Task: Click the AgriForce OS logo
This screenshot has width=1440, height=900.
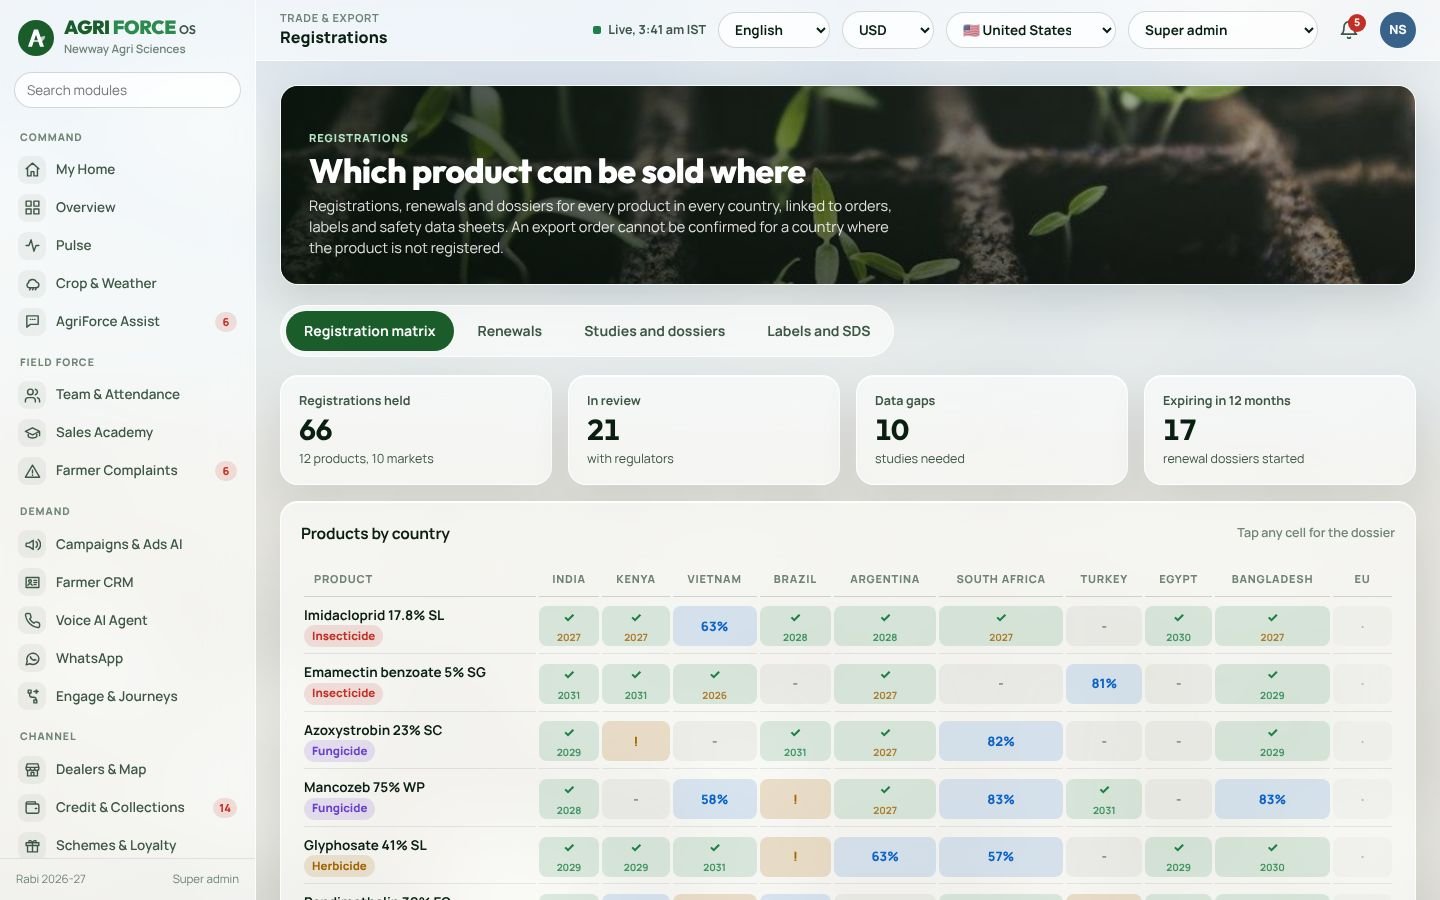Action: pos(36,38)
